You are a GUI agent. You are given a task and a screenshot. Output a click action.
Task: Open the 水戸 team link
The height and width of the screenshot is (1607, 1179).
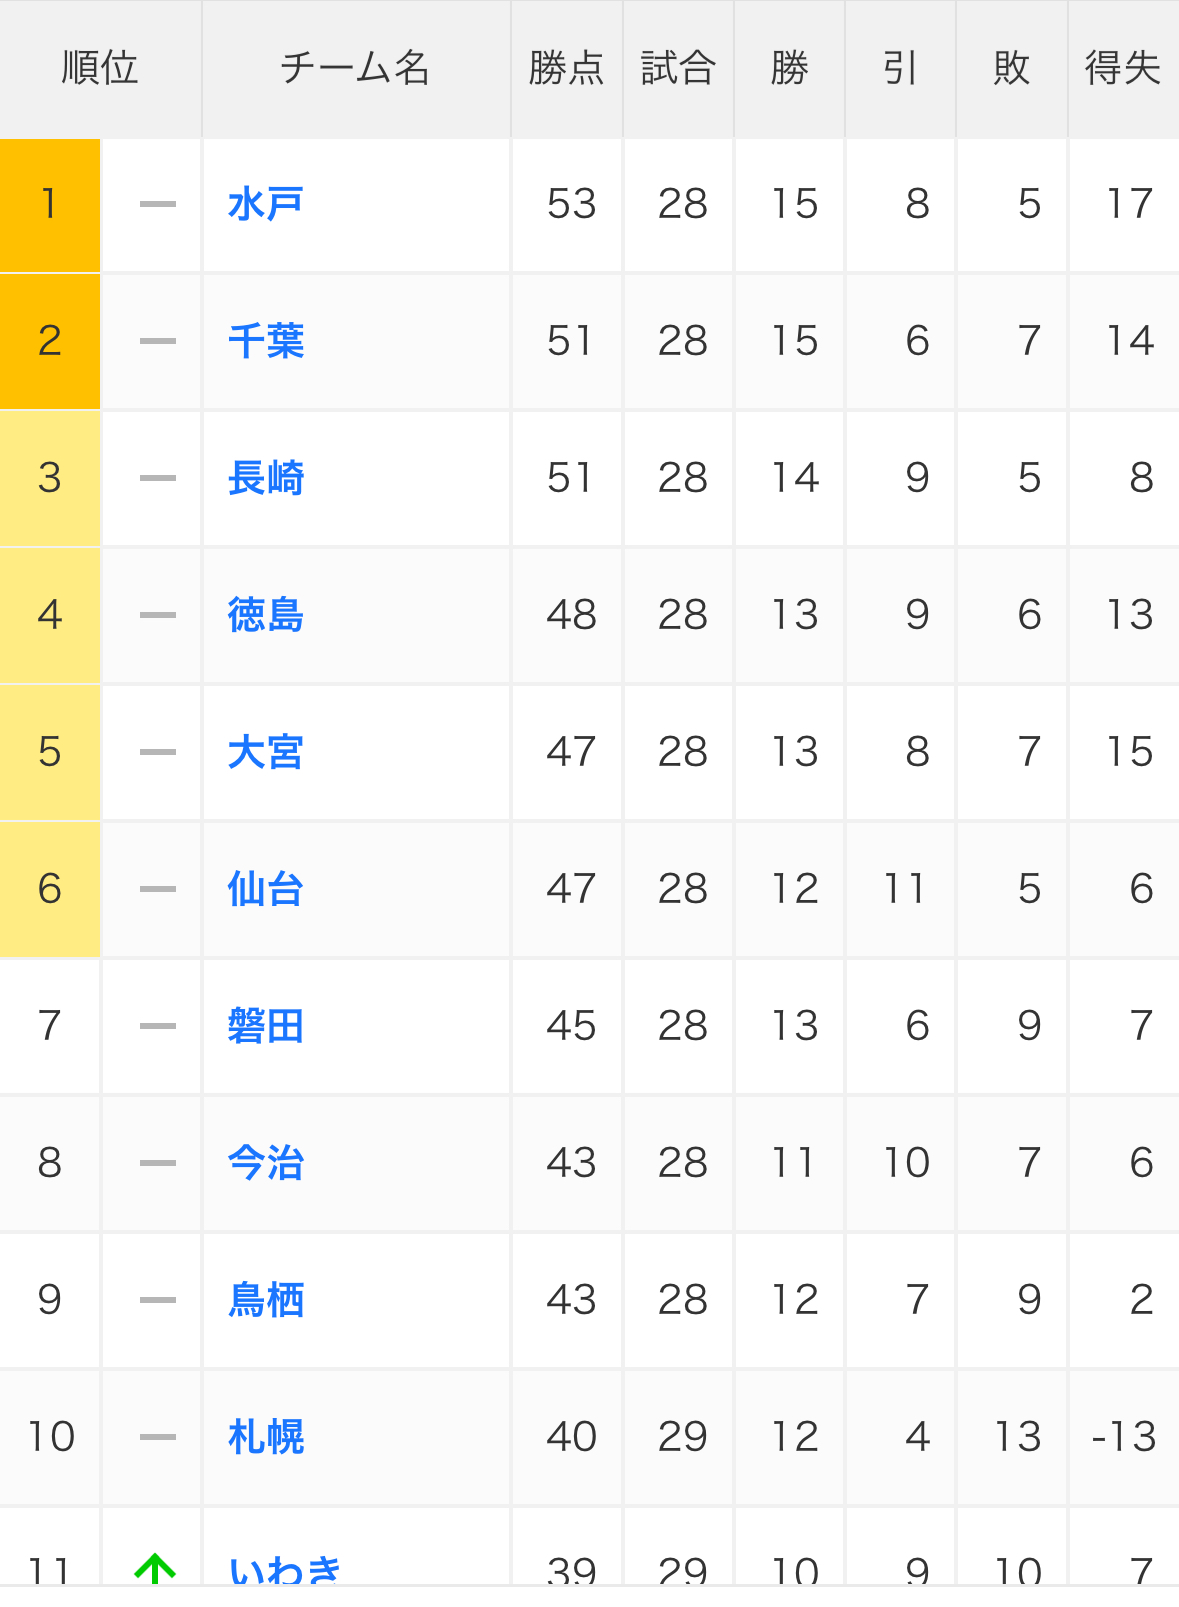point(265,204)
